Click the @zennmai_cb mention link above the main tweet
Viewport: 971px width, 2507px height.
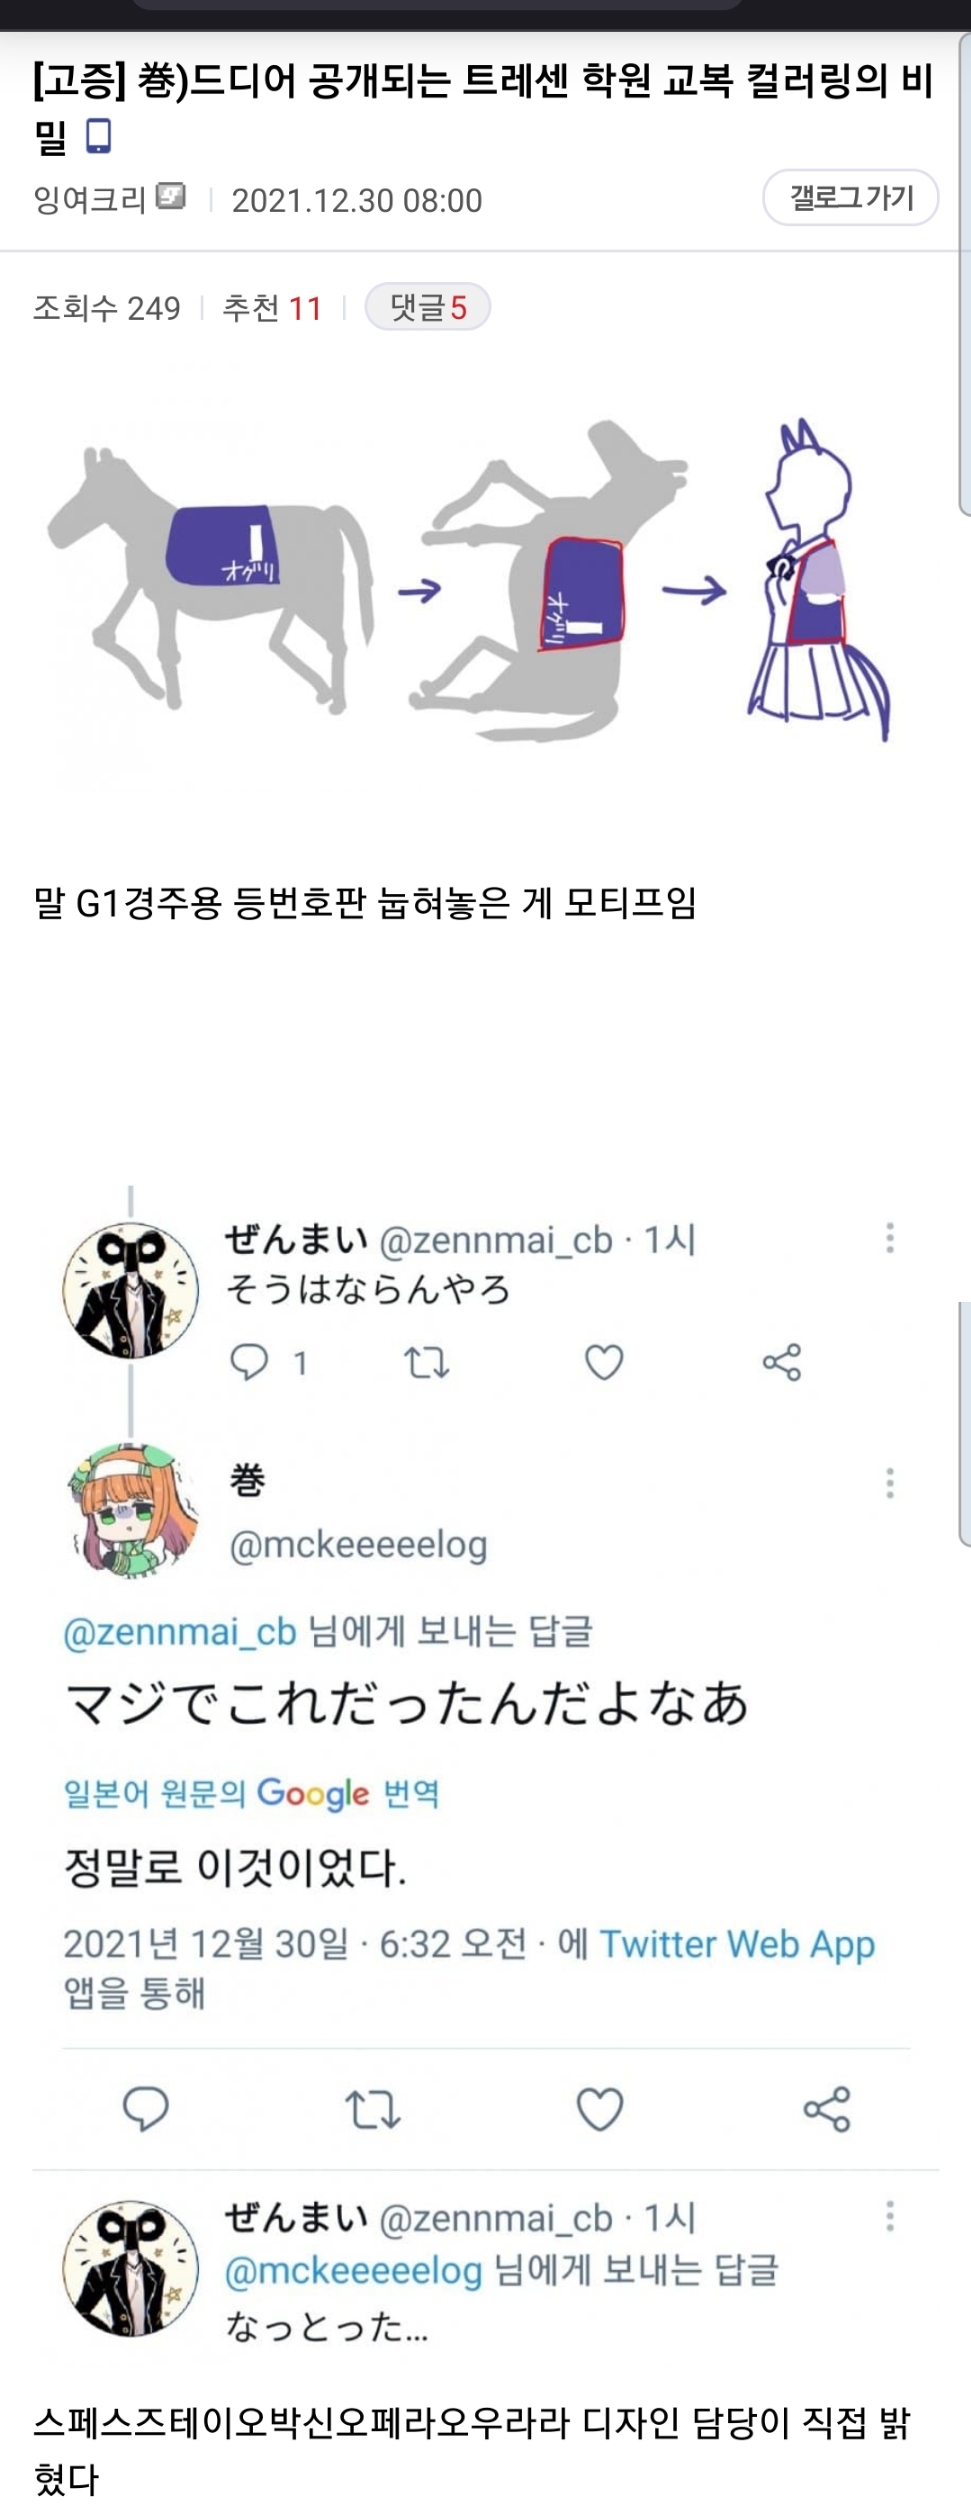coord(180,1632)
